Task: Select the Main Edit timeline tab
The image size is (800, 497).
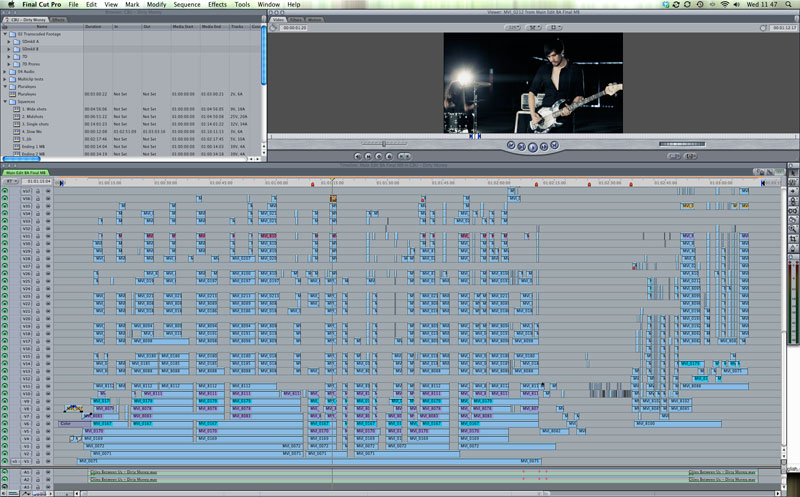Action: (26, 173)
